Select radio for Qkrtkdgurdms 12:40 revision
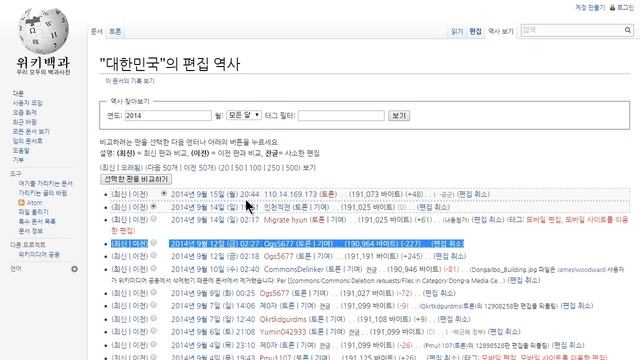Image resolution: width=640 pixels, height=360 pixels. click(153, 318)
